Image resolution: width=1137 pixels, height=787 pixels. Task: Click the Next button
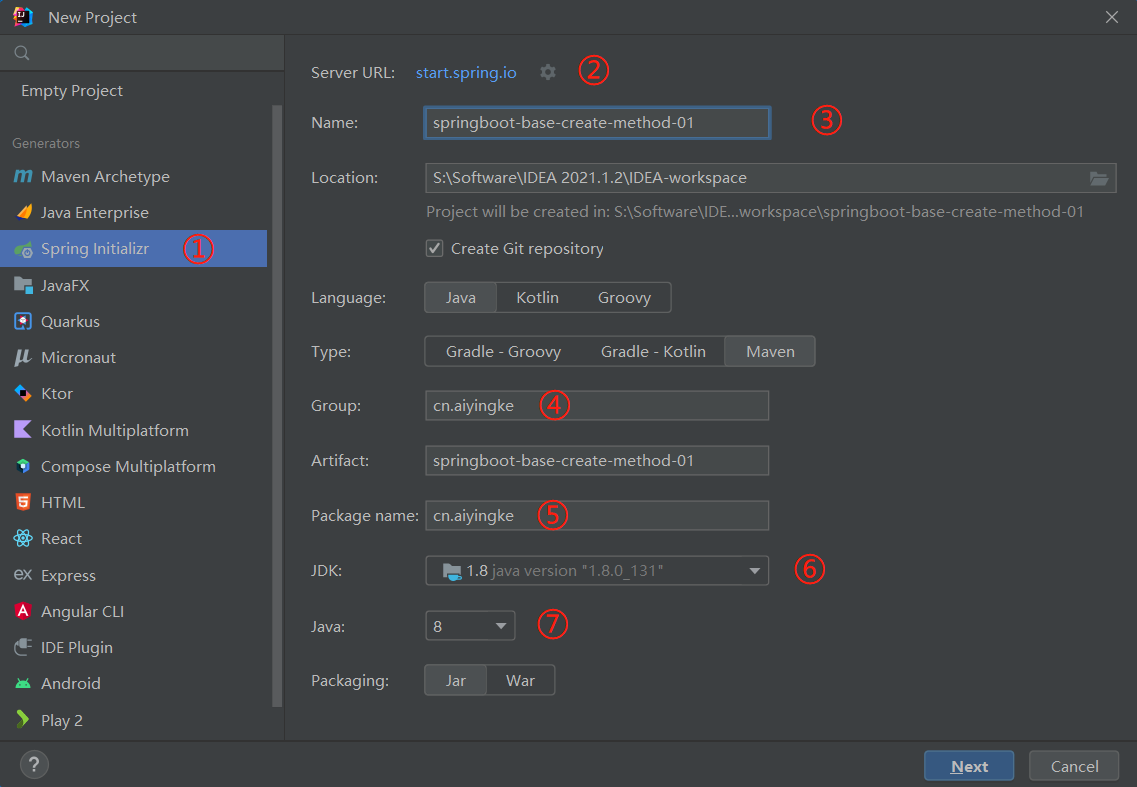(969, 766)
